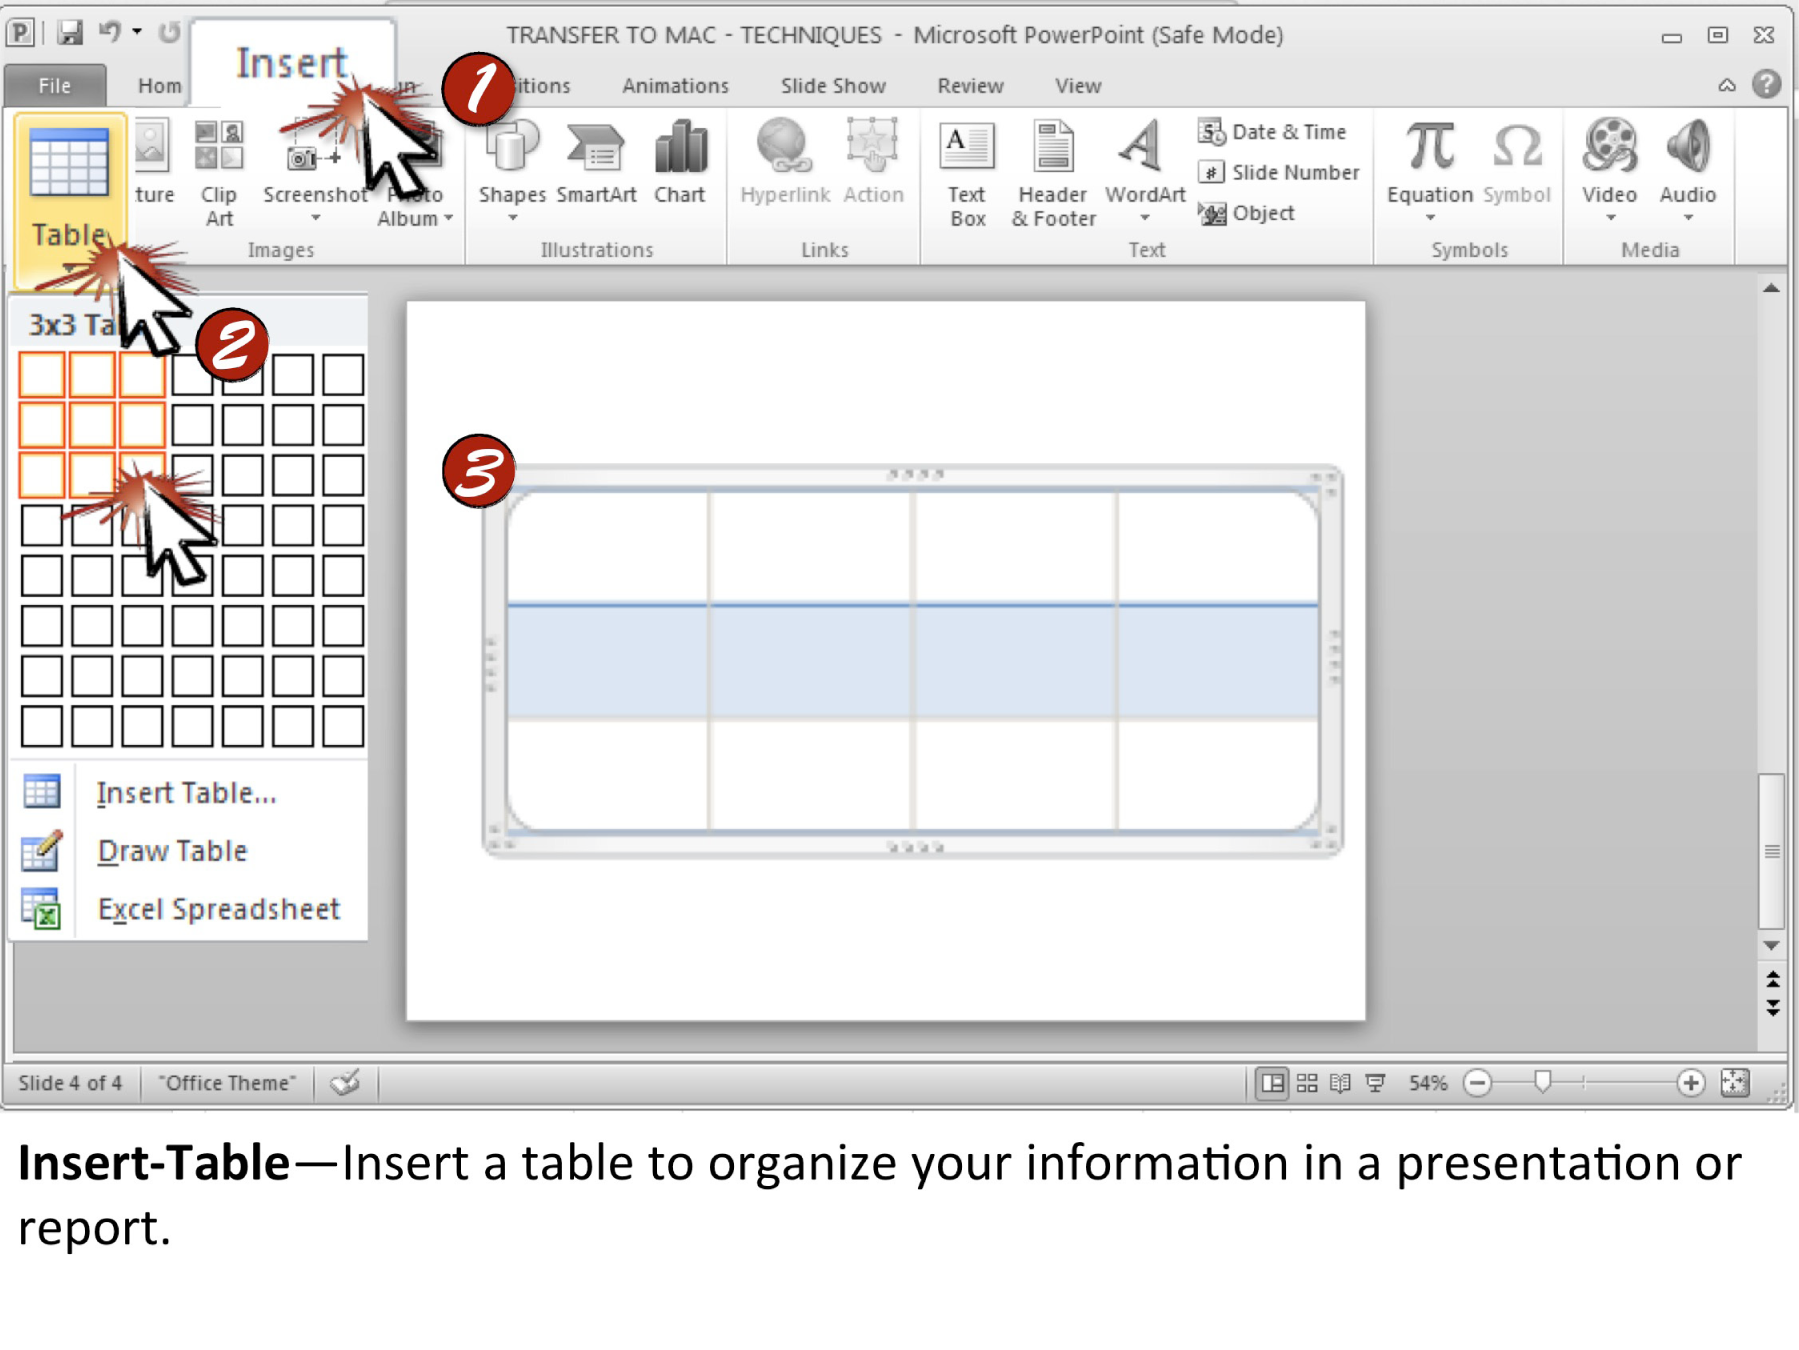Expand the Shapes dropdown arrow
Image resolution: width=1799 pixels, height=1350 pixels.
(512, 218)
